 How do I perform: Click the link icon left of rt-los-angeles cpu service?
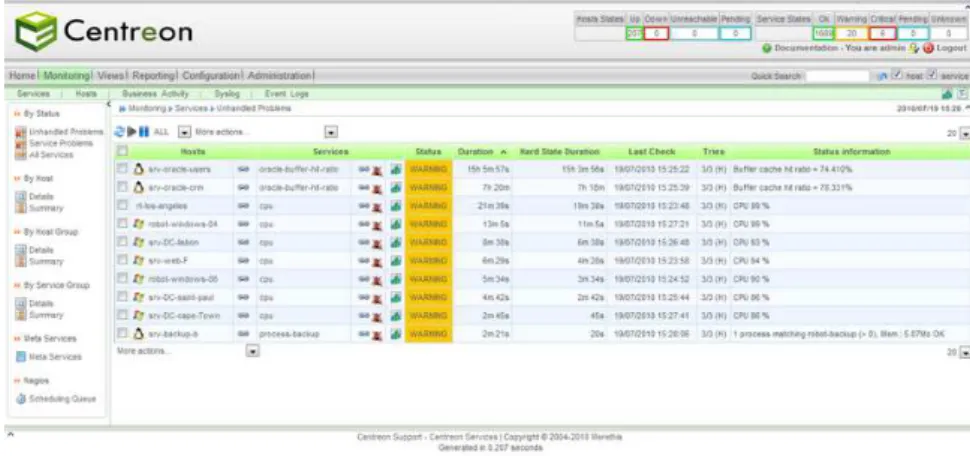tap(244, 205)
